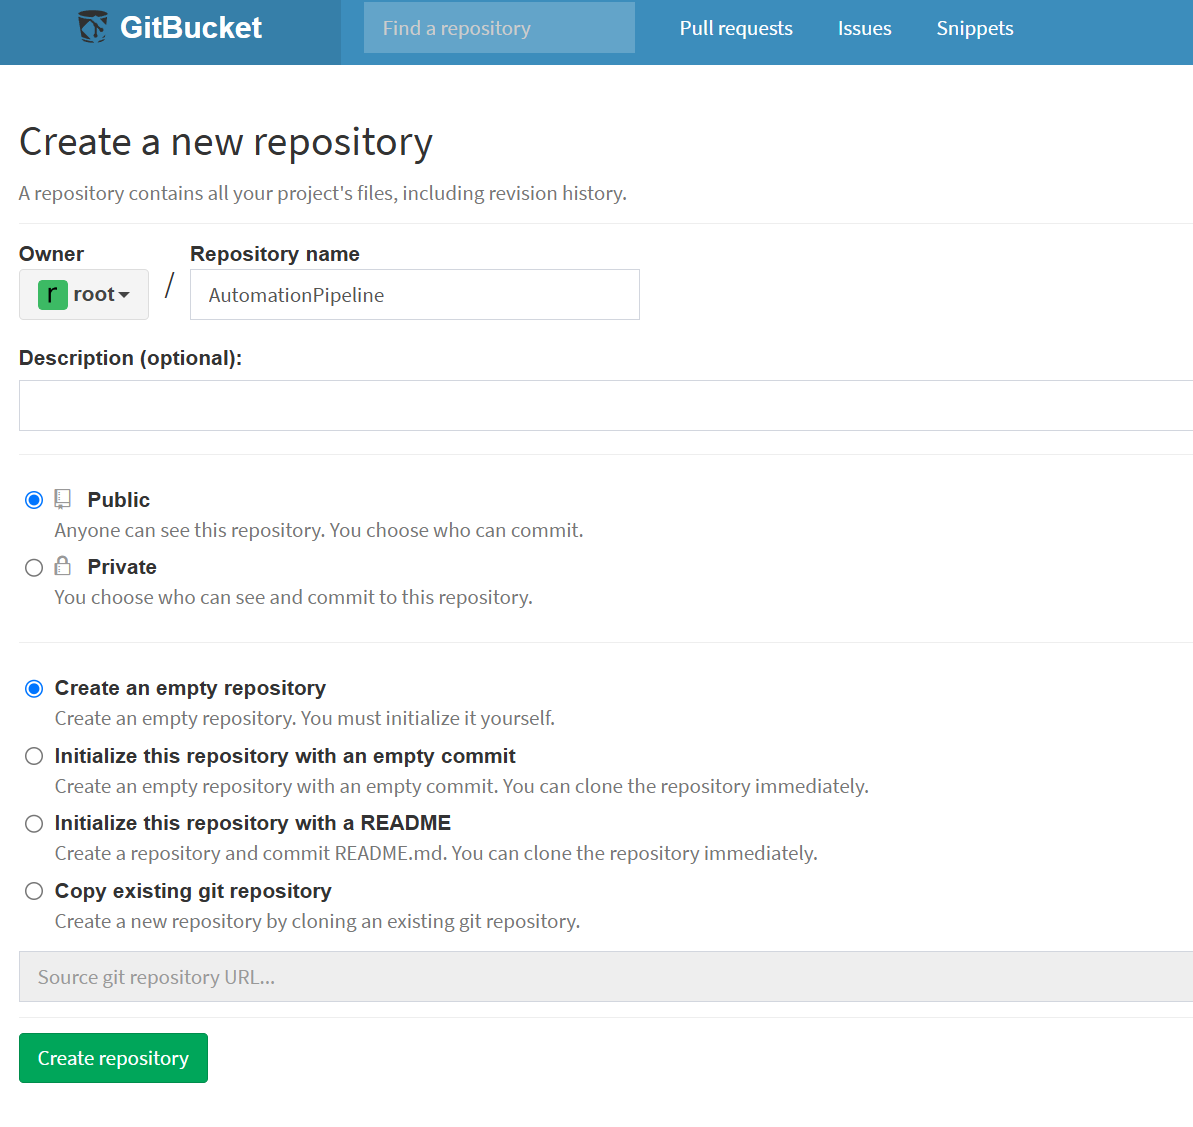Click the Description optional text field
The height and width of the screenshot is (1127, 1193).
(606, 406)
